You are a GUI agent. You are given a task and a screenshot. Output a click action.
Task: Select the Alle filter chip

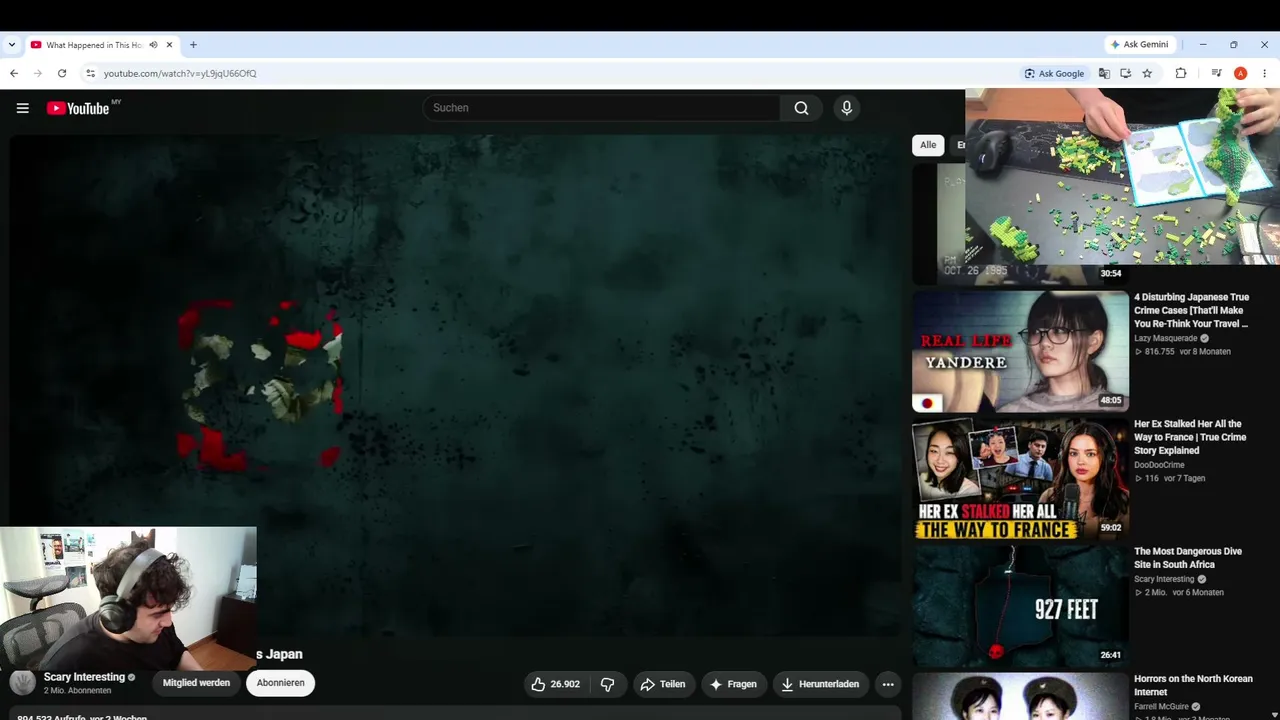(x=928, y=145)
